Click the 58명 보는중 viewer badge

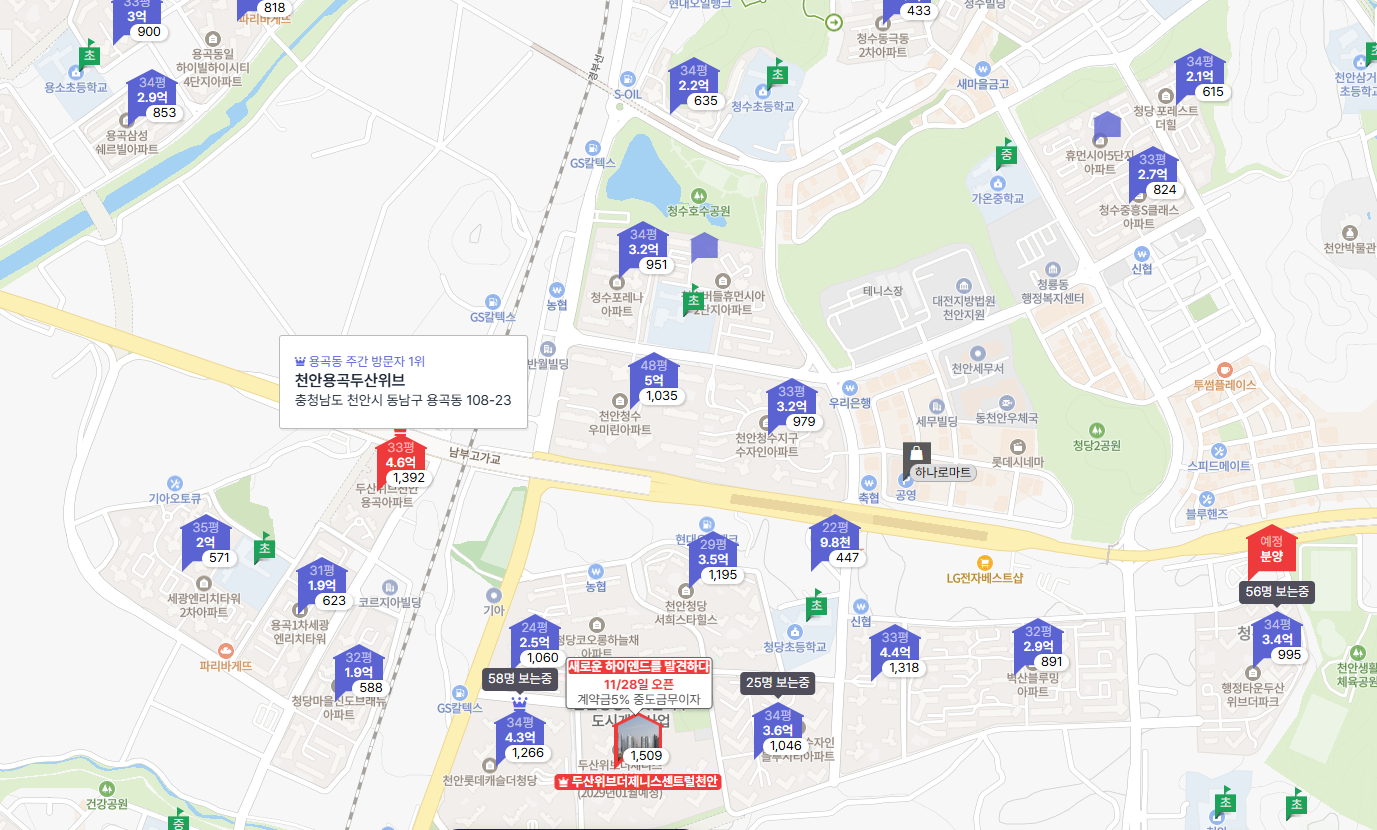[520, 678]
